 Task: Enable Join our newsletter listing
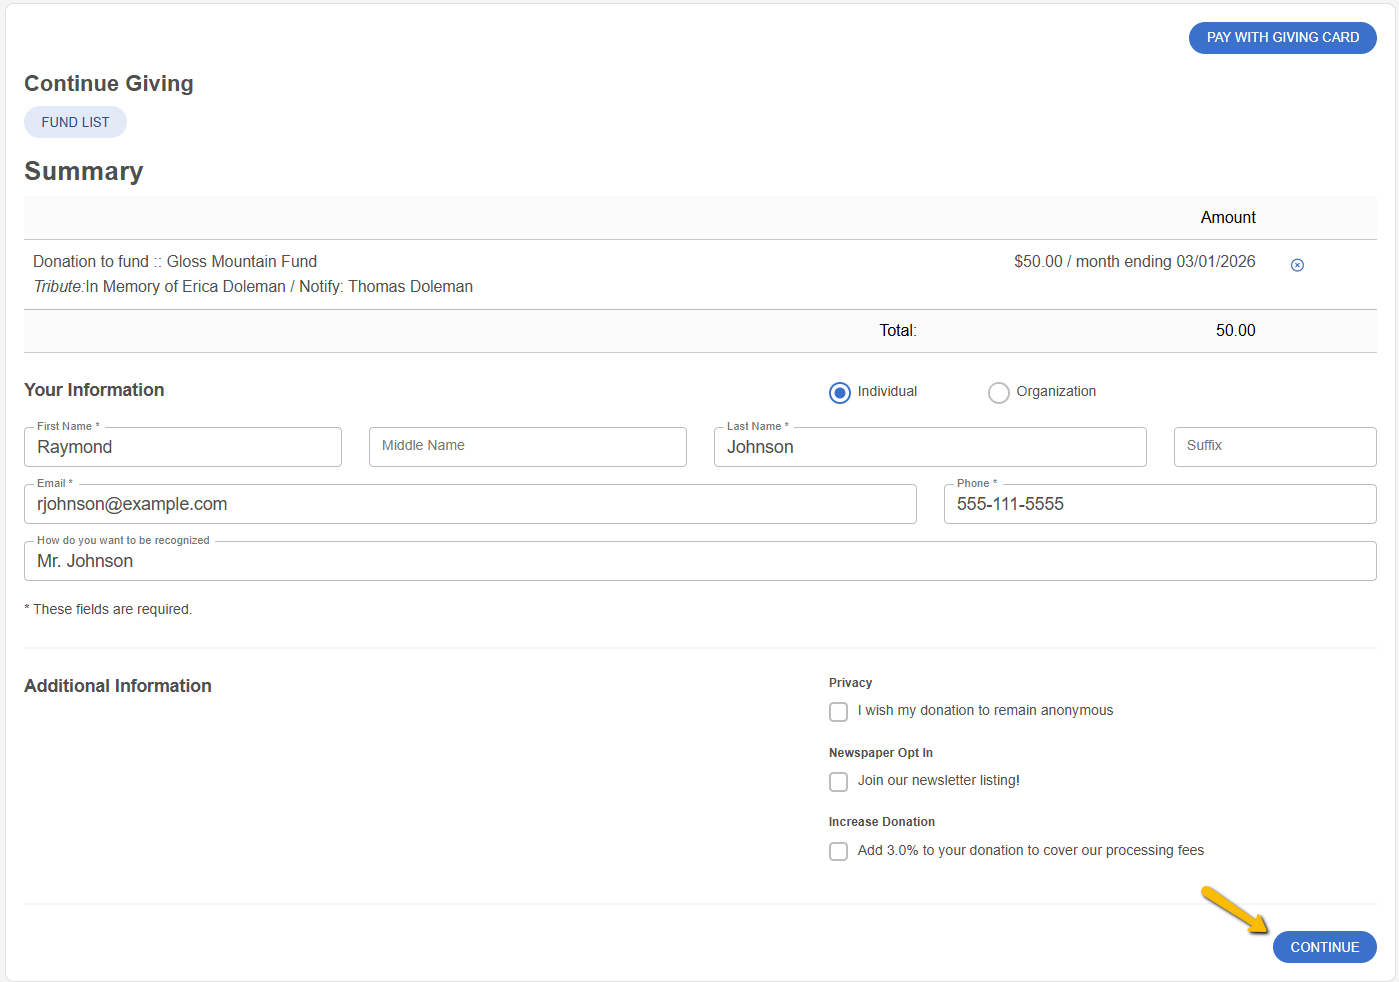pyautogui.click(x=839, y=782)
